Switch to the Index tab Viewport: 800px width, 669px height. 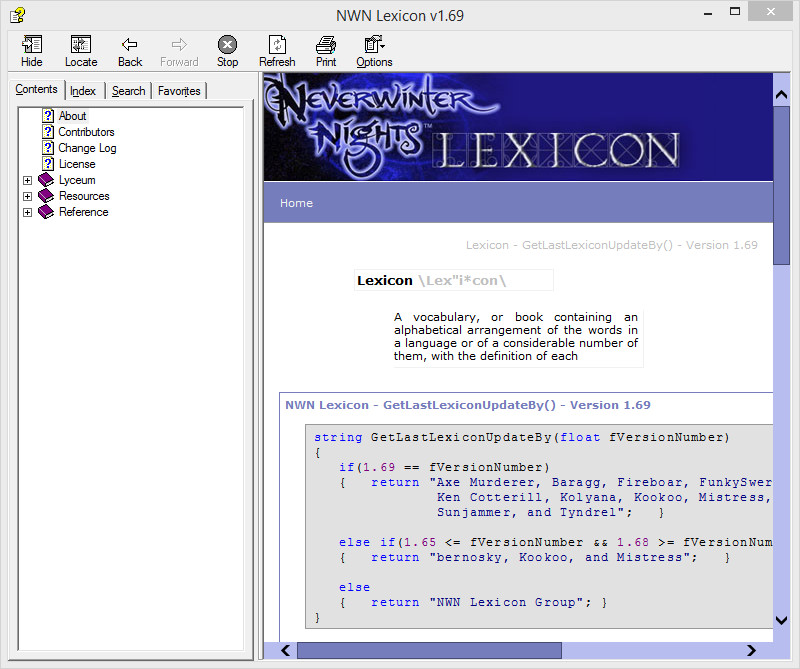point(83,91)
